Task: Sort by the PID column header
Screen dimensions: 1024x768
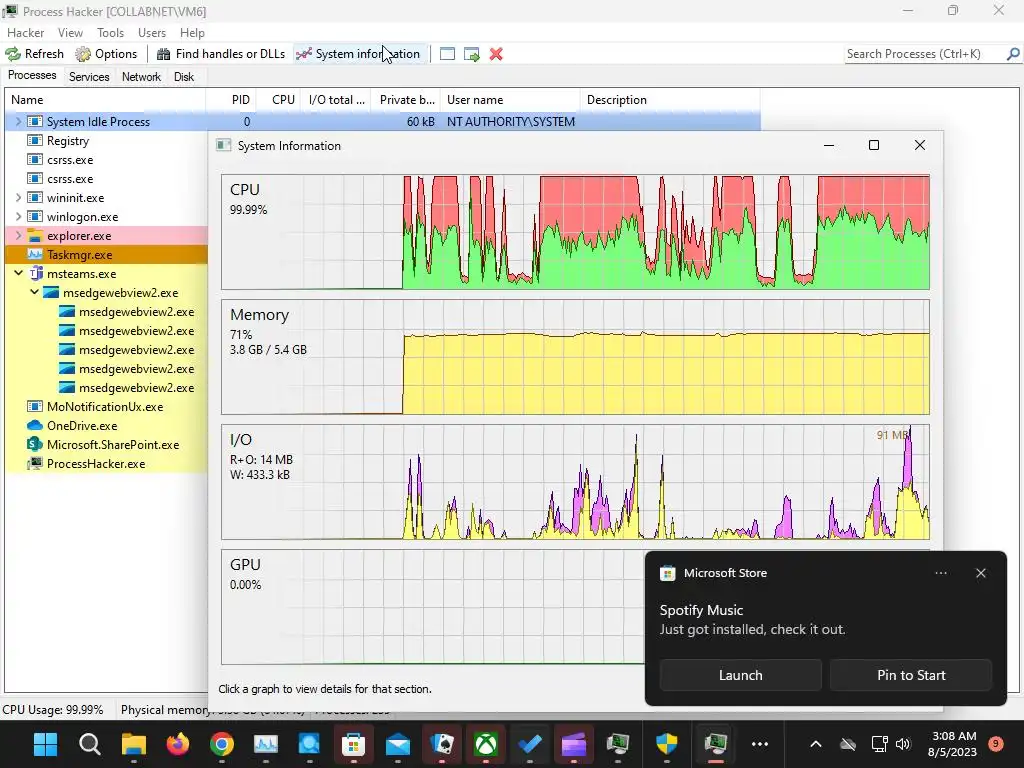Action: pyautogui.click(x=231, y=100)
